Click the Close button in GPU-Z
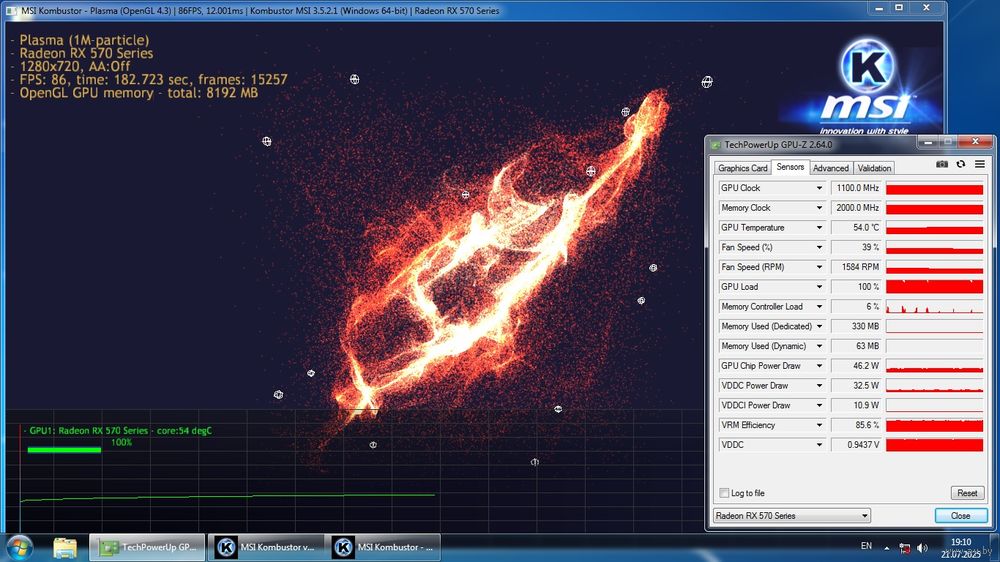The width and height of the screenshot is (1000, 562). (960, 515)
